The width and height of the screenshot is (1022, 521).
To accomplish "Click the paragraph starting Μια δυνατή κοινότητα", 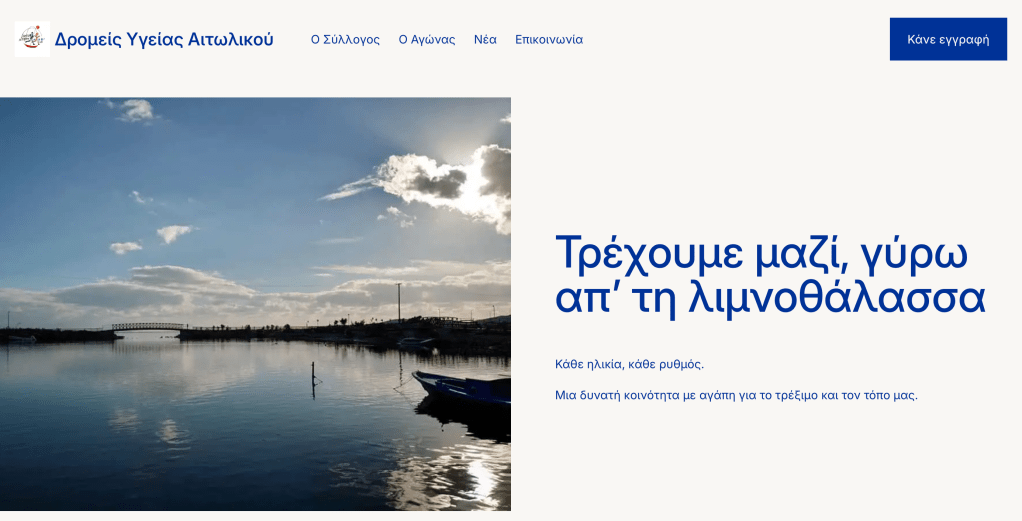I will (x=736, y=395).
